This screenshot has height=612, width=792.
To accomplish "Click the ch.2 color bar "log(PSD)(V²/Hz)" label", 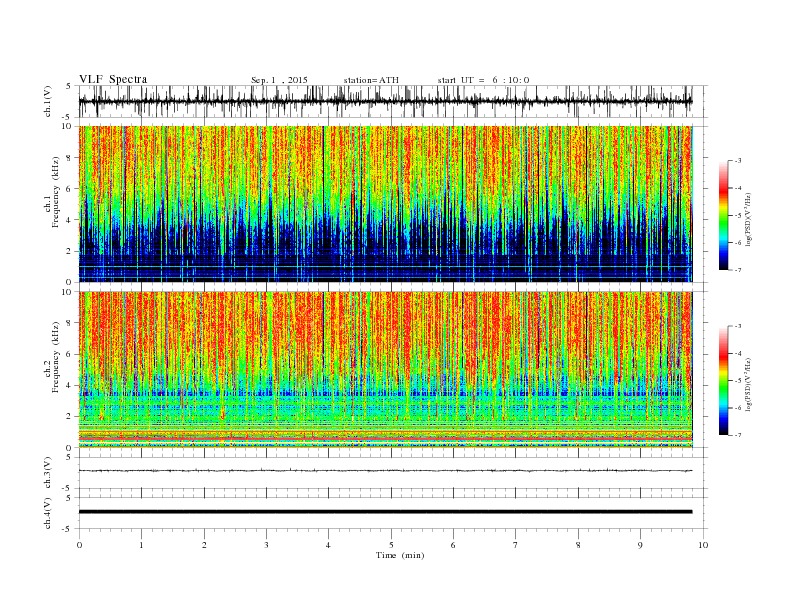I will (x=748, y=384).
